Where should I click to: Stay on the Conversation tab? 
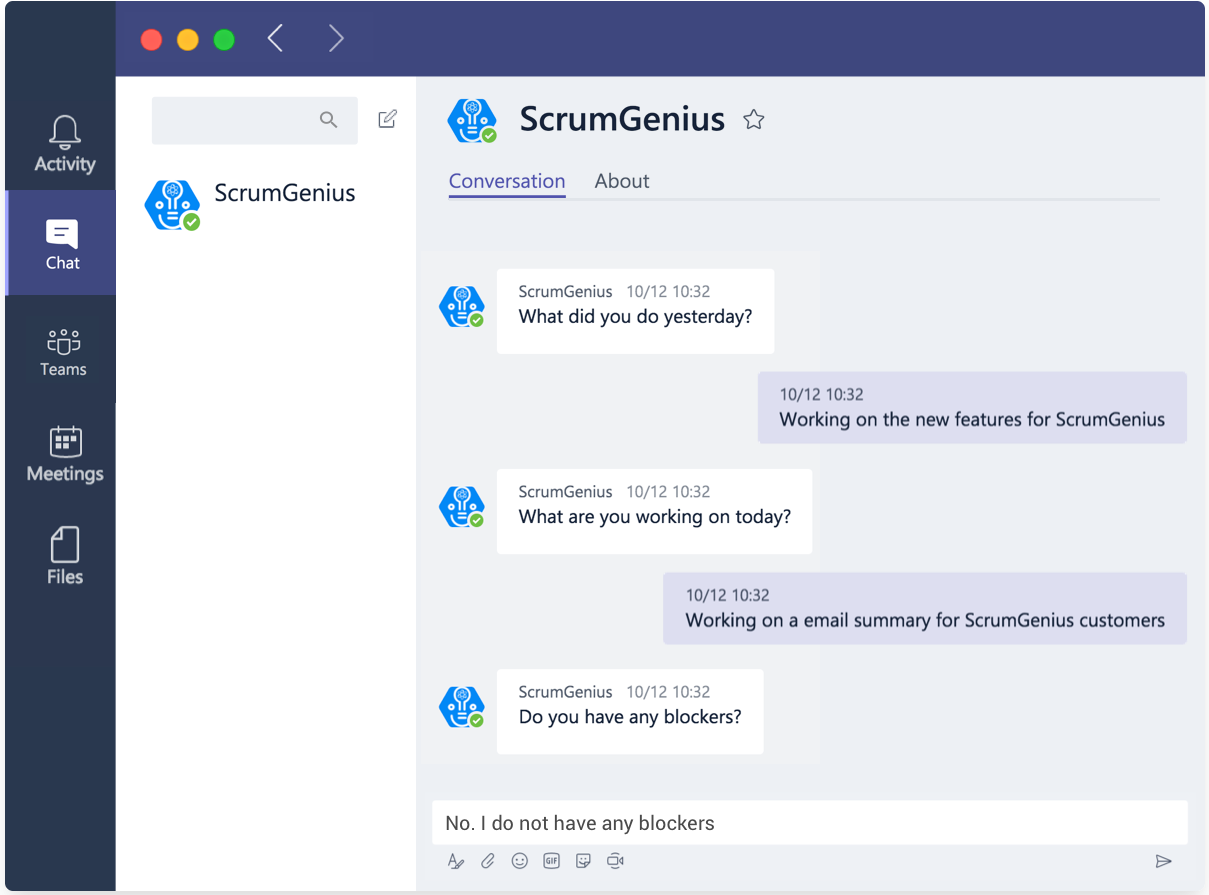coord(506,181)
